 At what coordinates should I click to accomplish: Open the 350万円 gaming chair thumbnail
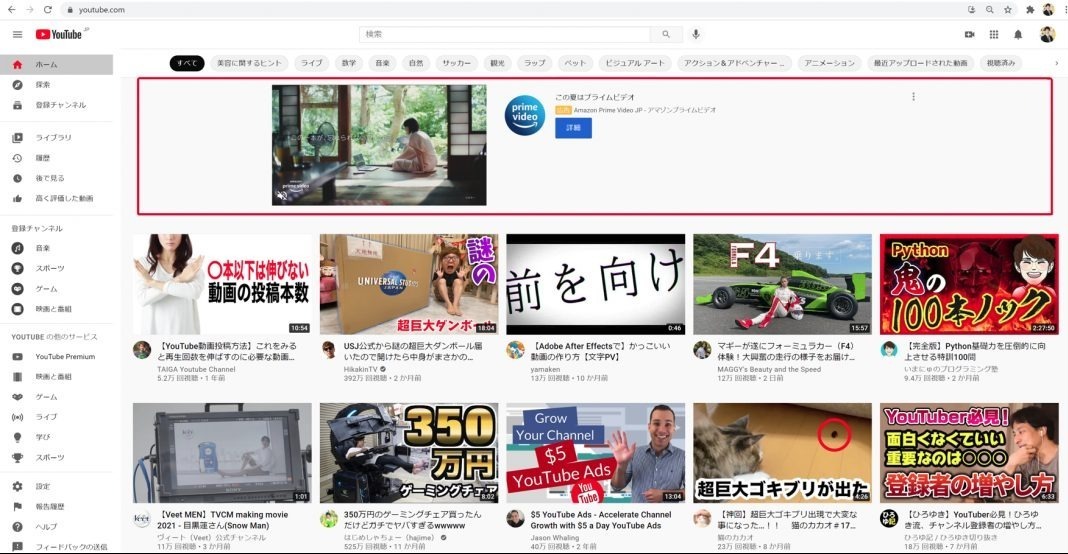coord(409,453)
